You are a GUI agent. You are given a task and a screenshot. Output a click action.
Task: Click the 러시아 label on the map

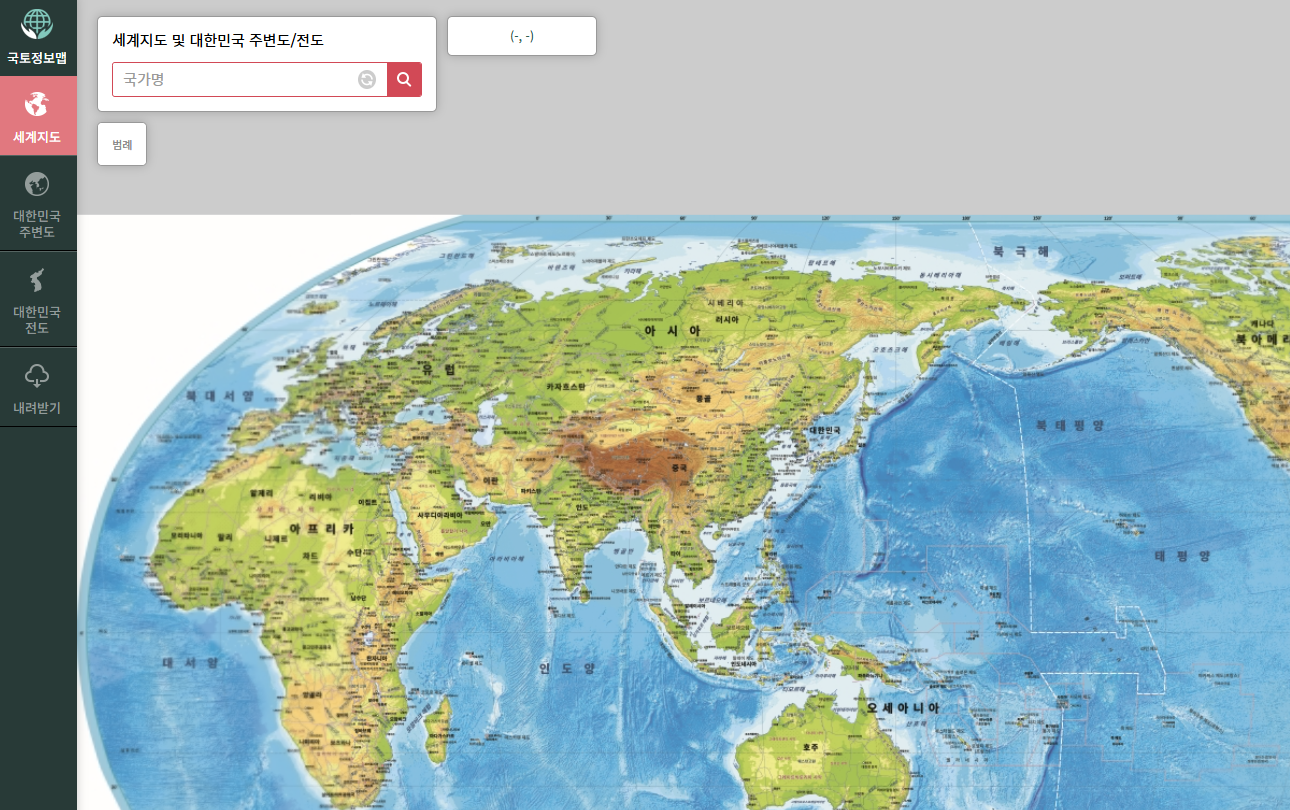pyautogui.click(x=726, y=320)
